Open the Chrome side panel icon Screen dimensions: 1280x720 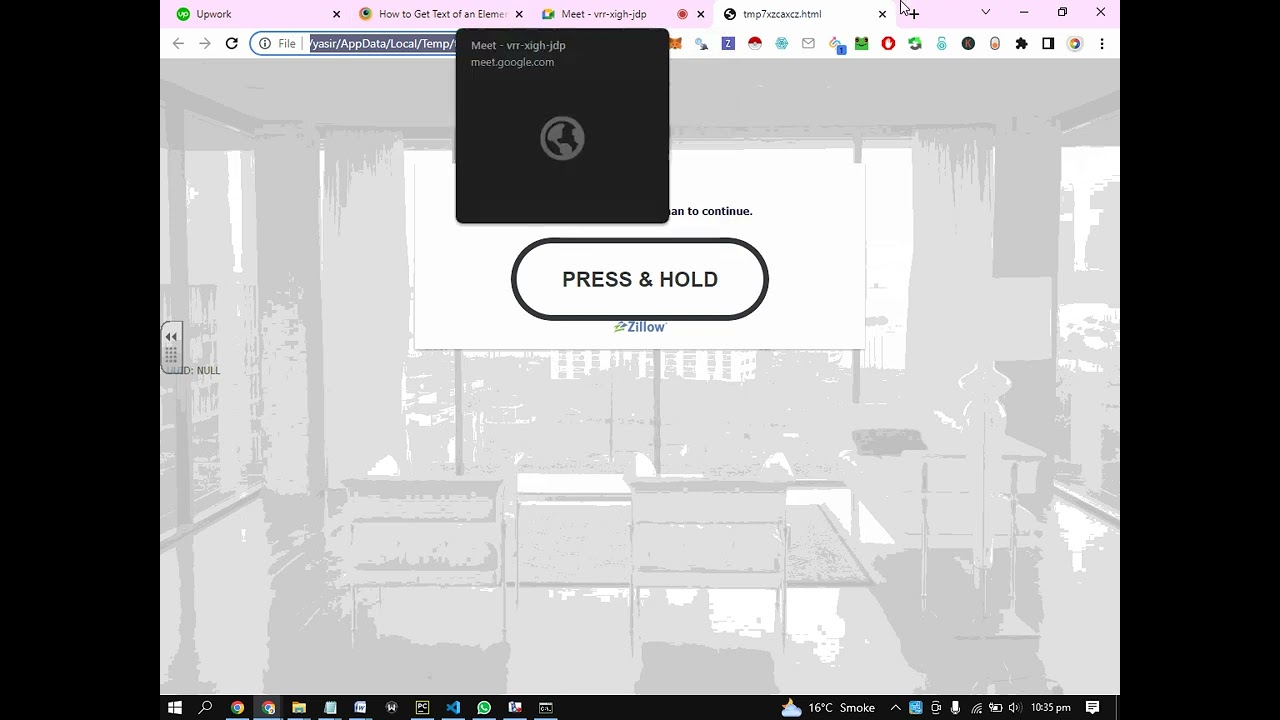click(x=1048, y=44)
